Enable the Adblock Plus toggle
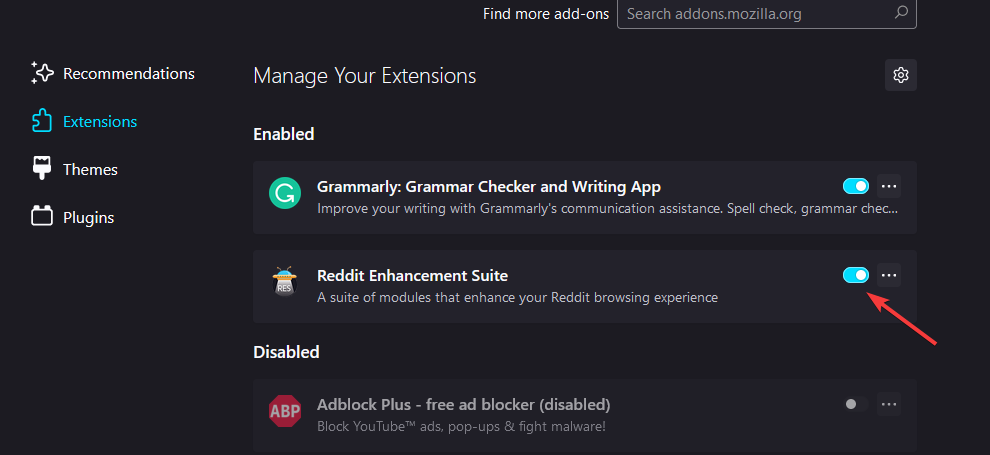Viewport: 990px width, 455px height. coord(853,404)
